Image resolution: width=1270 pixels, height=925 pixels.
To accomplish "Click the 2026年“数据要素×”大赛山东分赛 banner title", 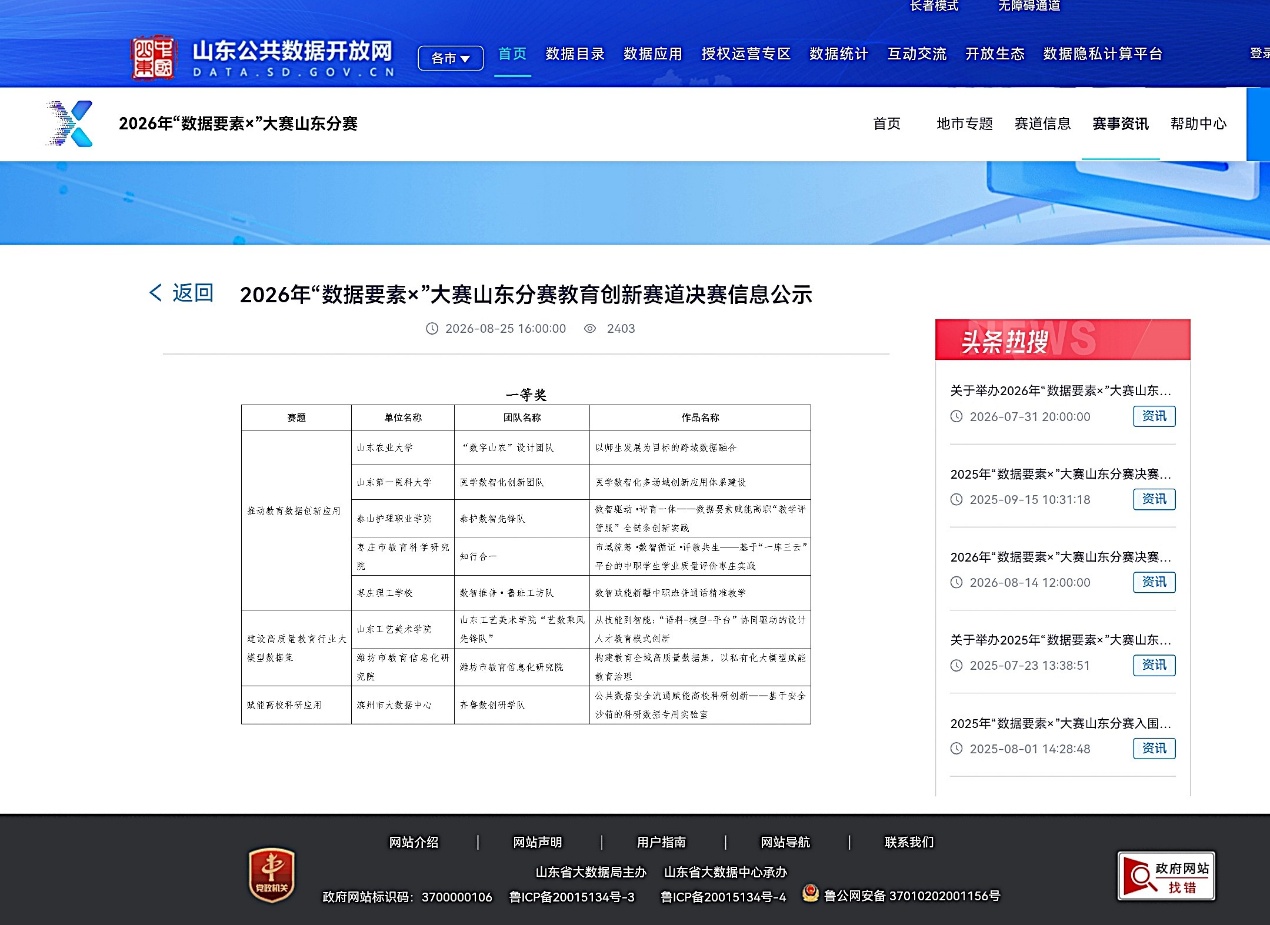I will tap(238, 124).
